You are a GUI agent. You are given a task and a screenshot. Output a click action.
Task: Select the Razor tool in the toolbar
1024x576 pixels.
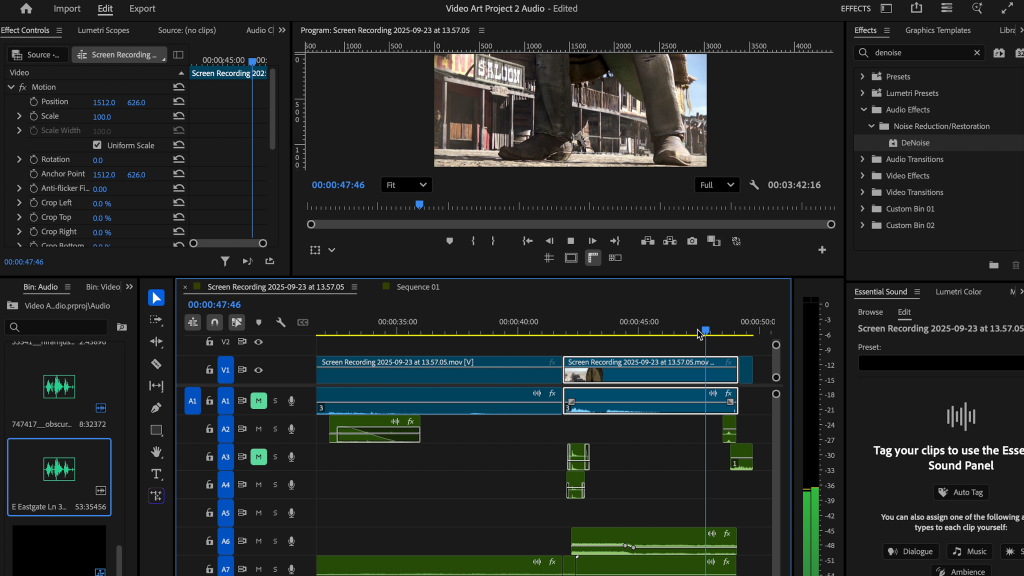(156, 364)
